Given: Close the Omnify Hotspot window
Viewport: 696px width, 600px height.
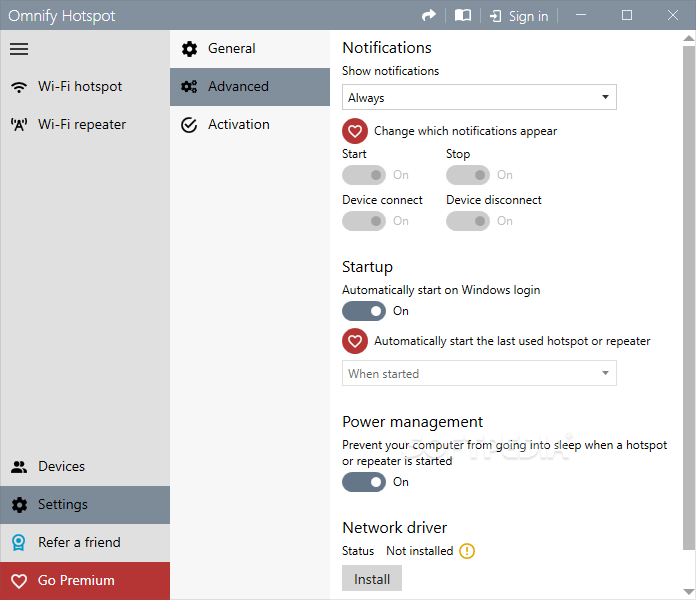Looking at the screenshot, I should click(x=672, y=16).
